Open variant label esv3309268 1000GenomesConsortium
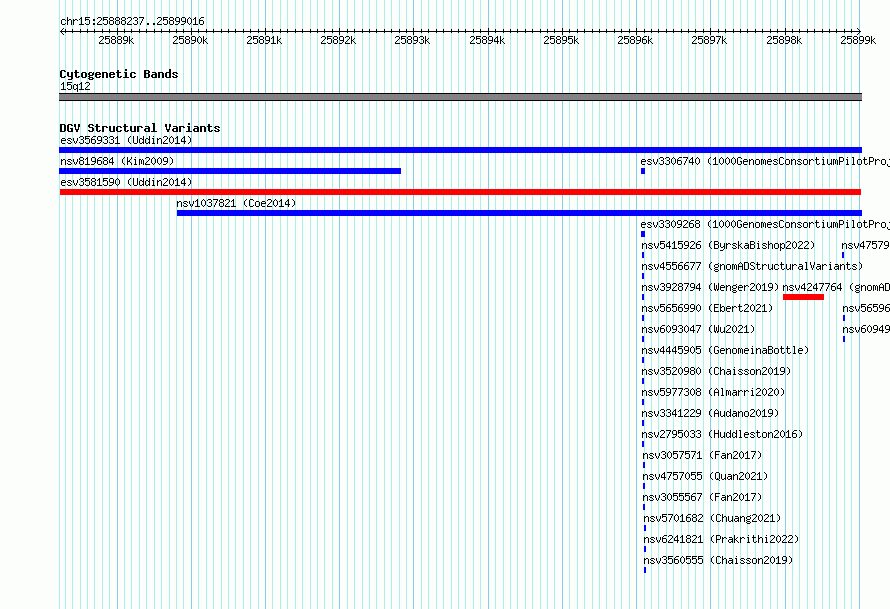The width and height of the screenshot is (890, 609). pos(765,224)
